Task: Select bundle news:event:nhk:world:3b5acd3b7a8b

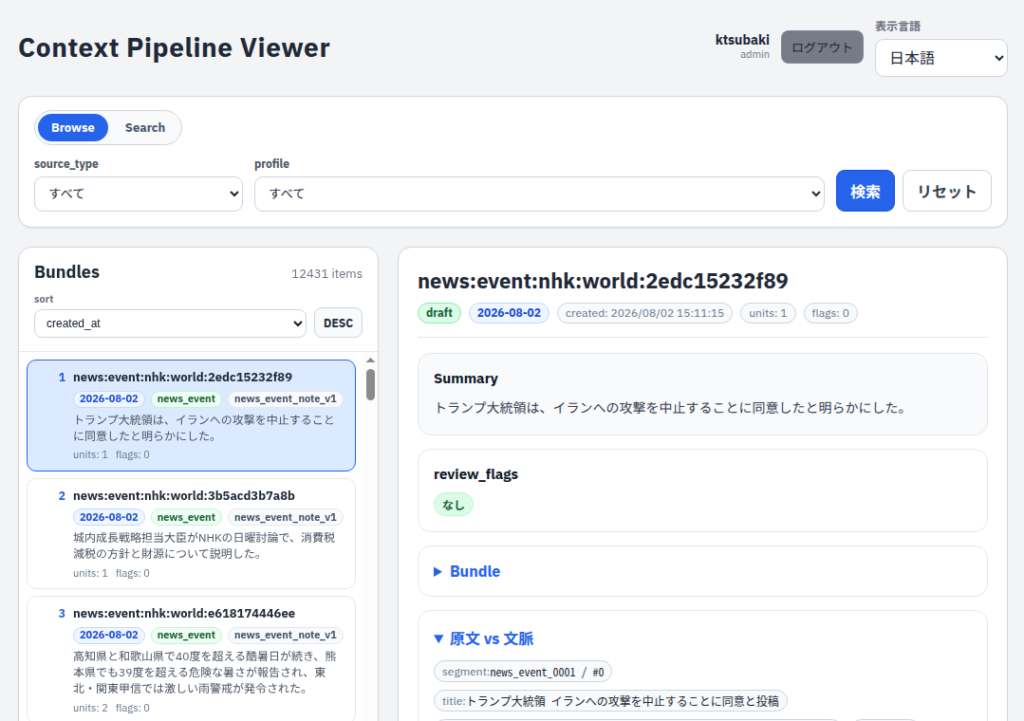Action: tap(191, 534)
